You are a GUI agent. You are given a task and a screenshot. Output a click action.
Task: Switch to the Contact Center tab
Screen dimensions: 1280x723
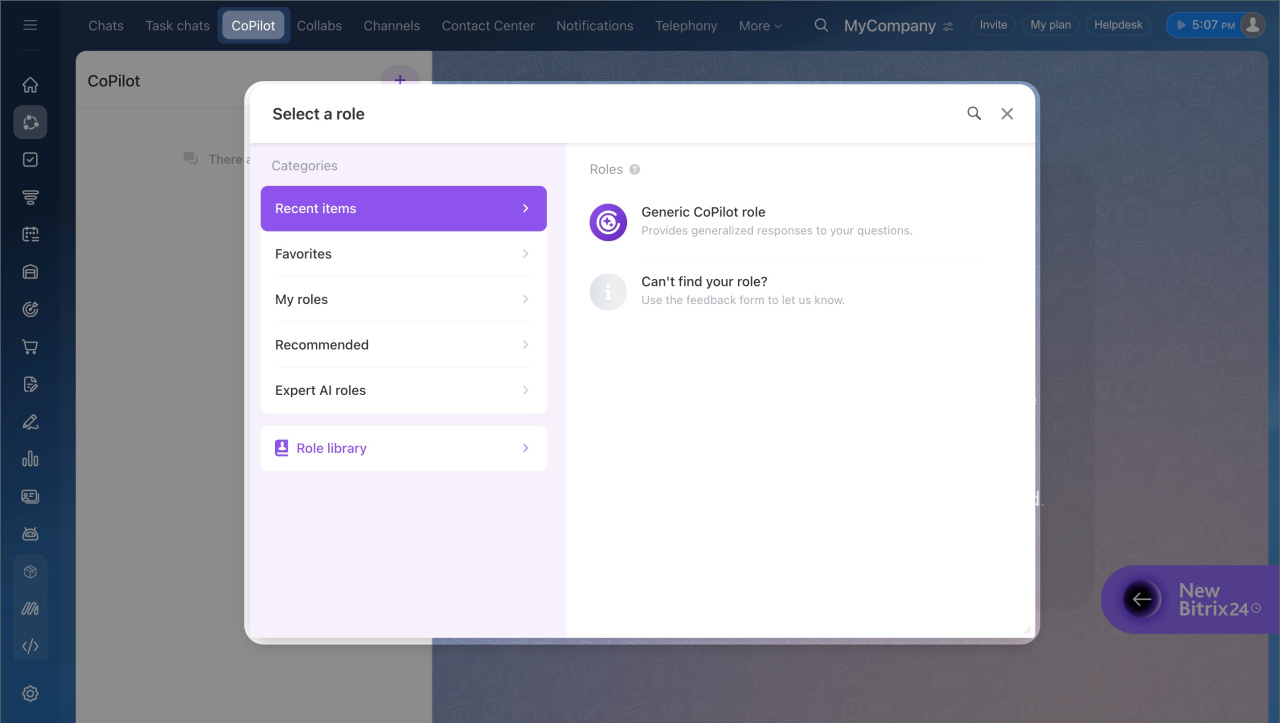(x=488, y=26)
